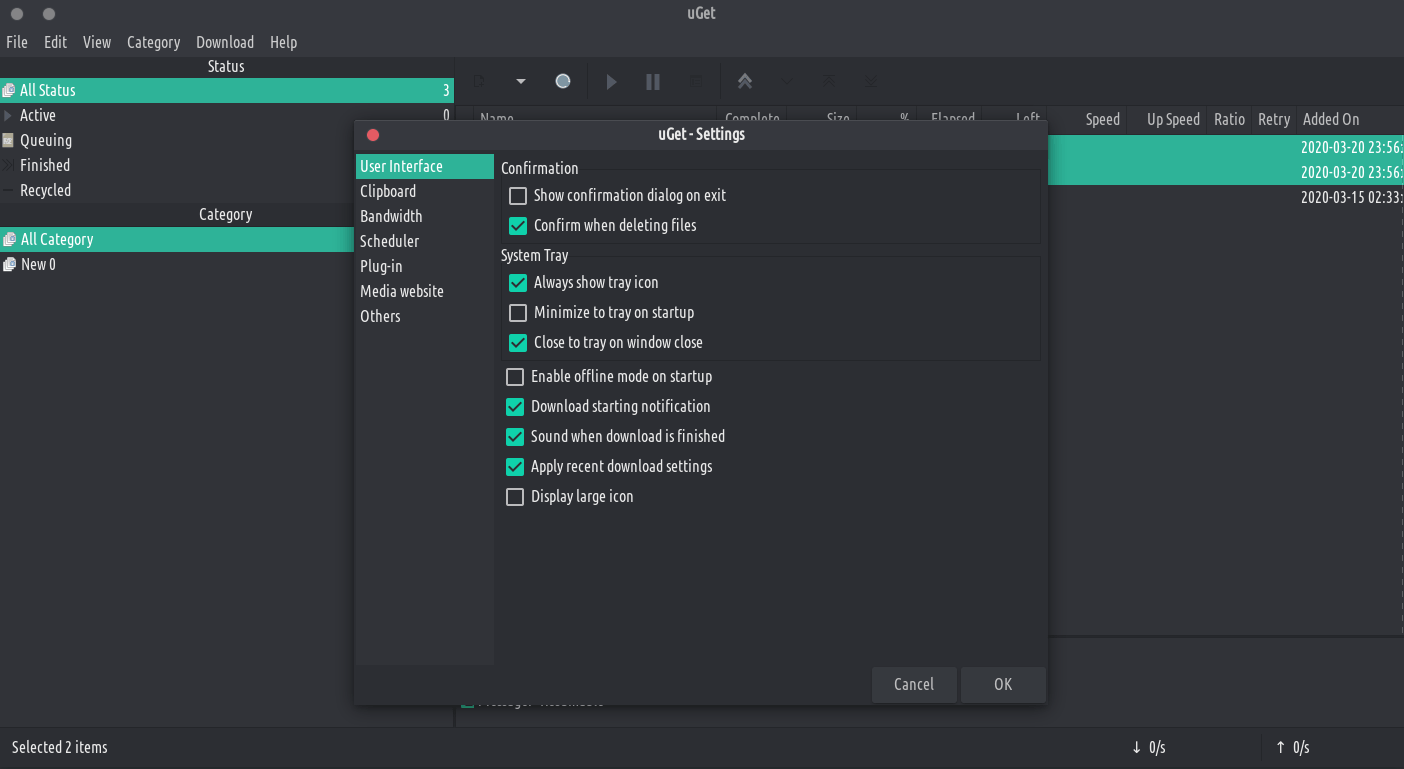This screenshot has width=1404, height=769.
Task: Click Selected 2 items status text
Action: (x=60, y=747)
